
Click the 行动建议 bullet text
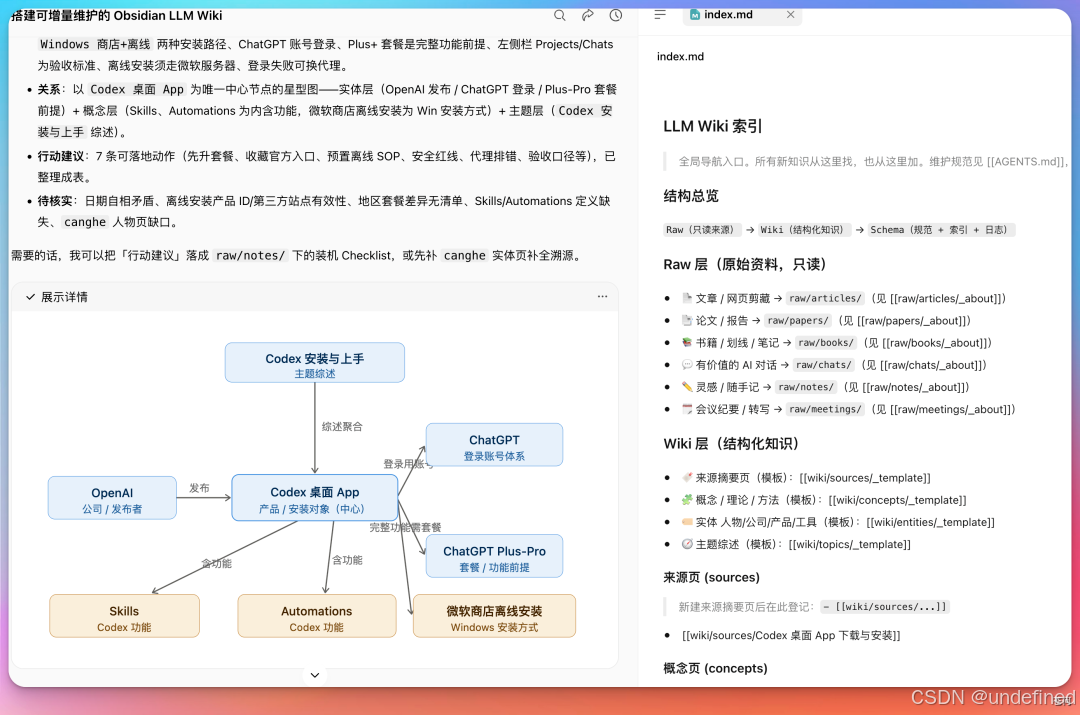coord(326,166)
